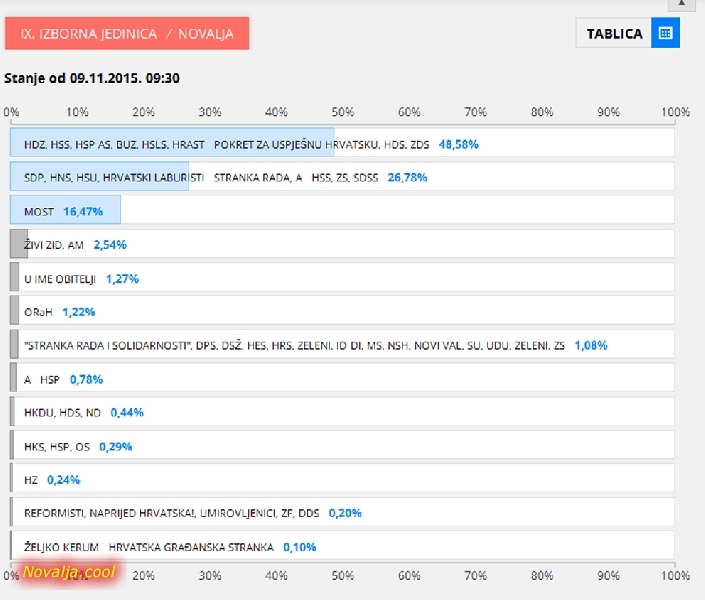Select the Stranka rada i solidarnosti 1,08% row
Image resolution: width=705 pixels, height=600 pixels.
tap(342, 345)
